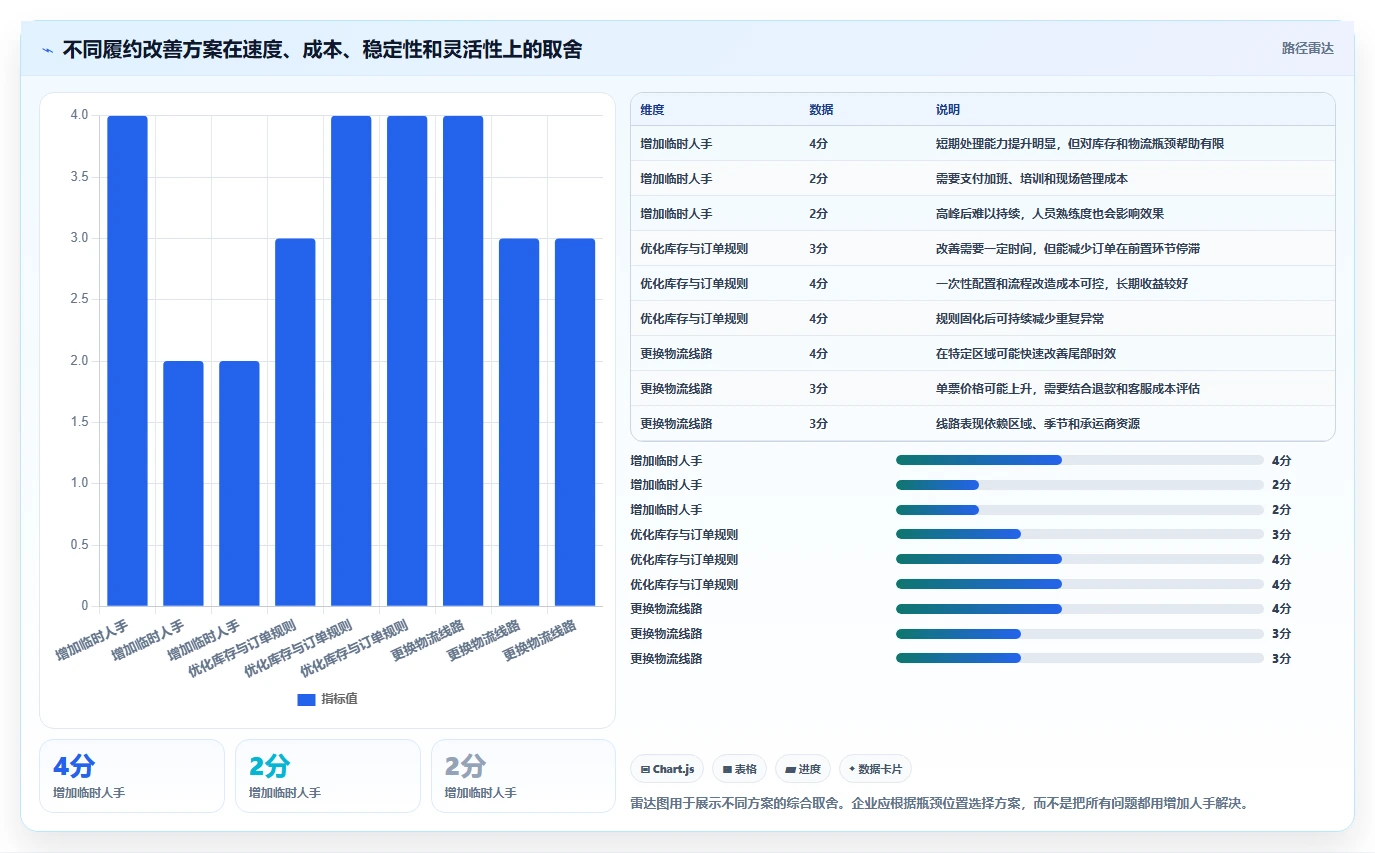This screenshot has height=853, width=1375.
Task: Click the 3分 score in the 线路表现依赖区域 row
Action: [818, 424]
